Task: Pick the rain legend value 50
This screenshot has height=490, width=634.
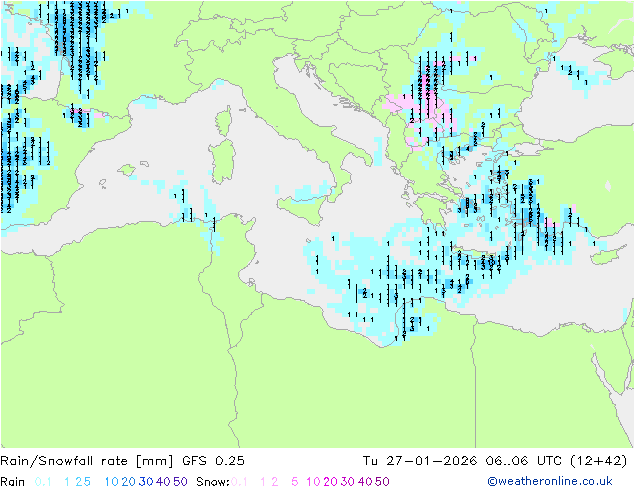Action: 180,482
